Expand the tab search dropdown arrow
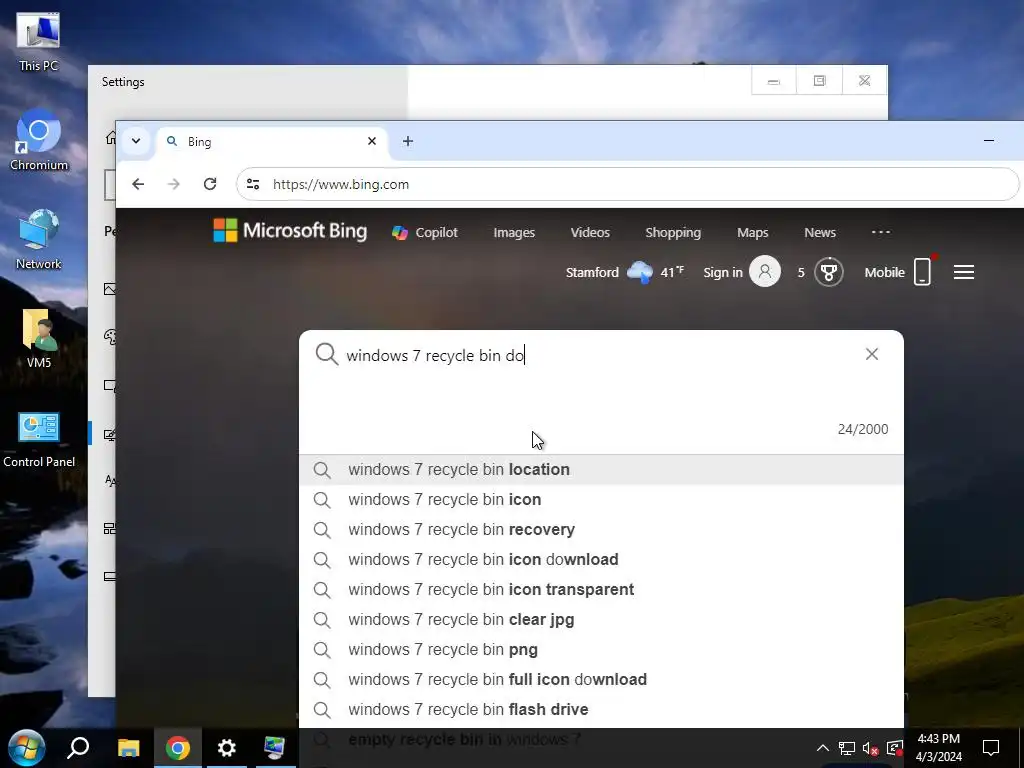 [136, 141]
